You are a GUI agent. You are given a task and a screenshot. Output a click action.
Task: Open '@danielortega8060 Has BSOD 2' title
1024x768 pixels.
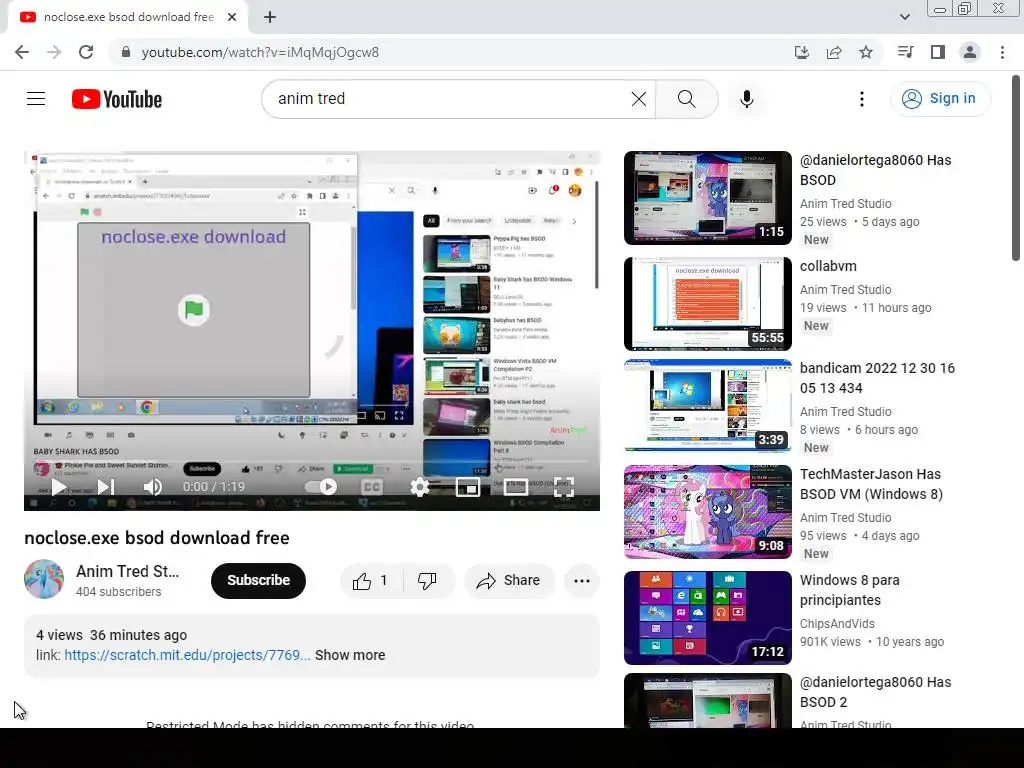point(875,692)
